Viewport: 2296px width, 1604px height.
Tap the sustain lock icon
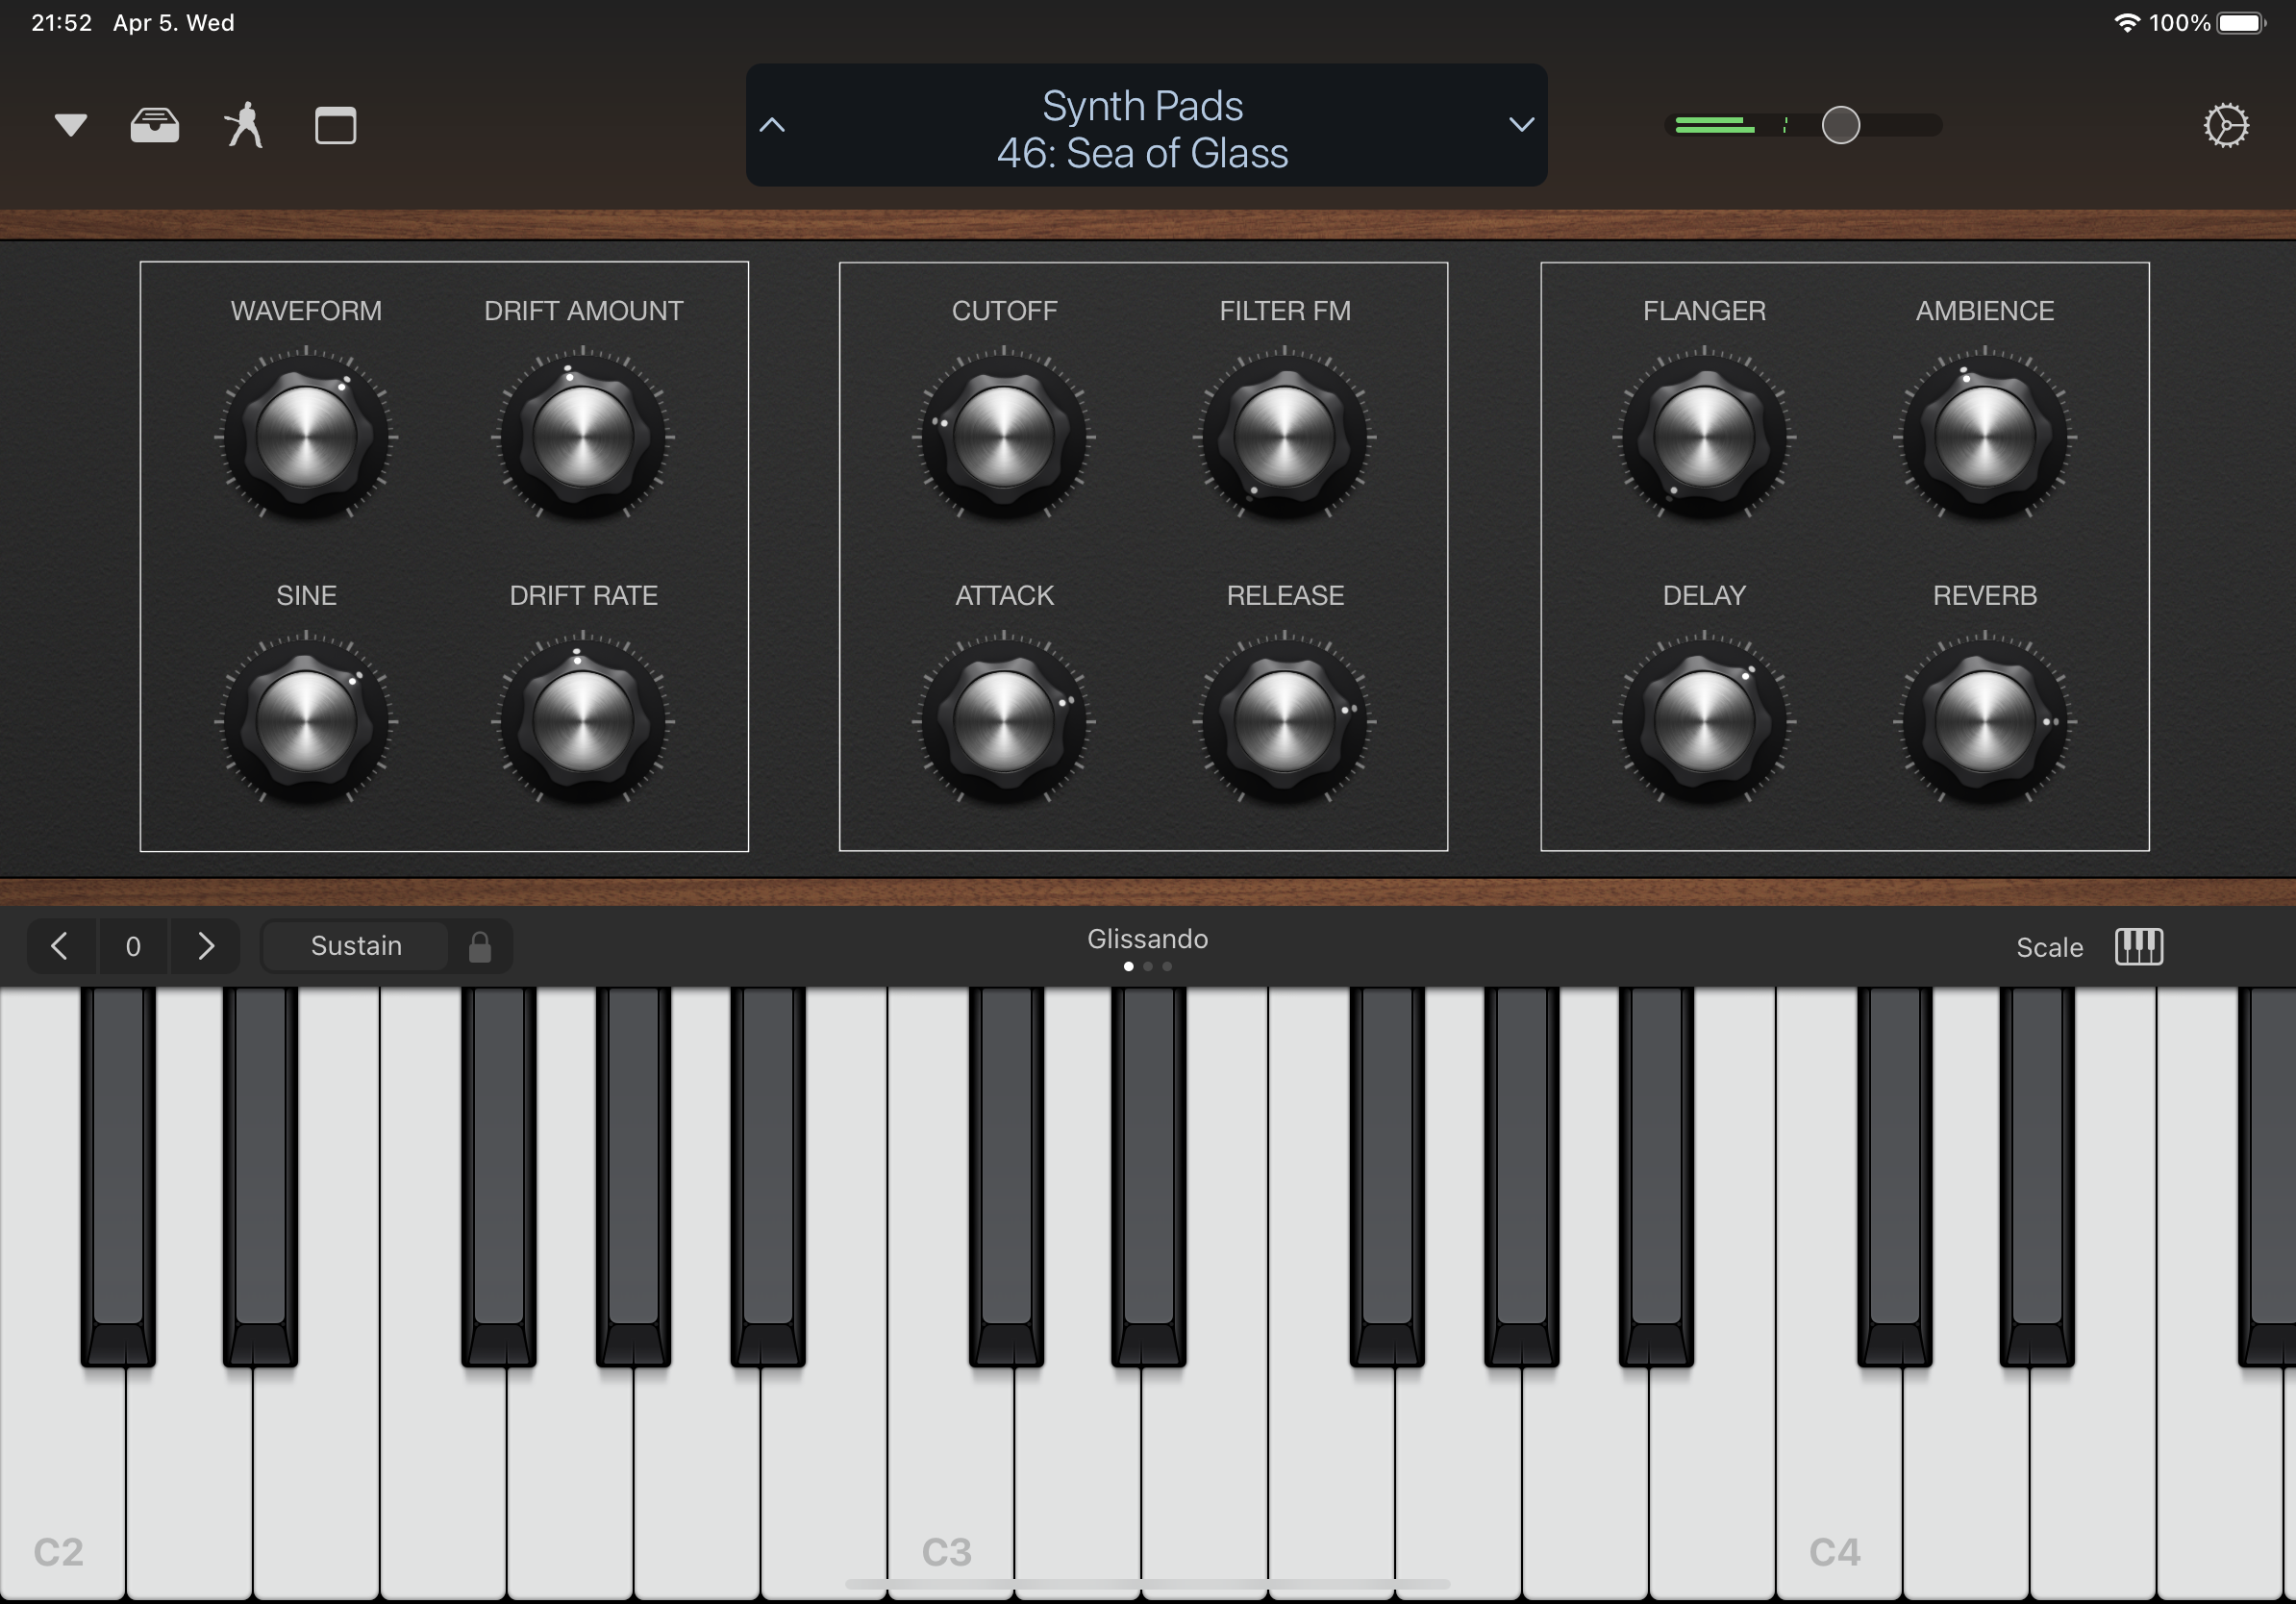click(480, 946)
